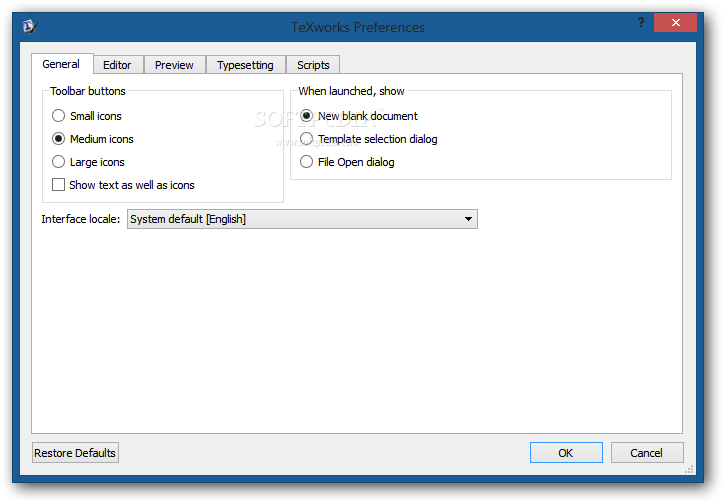The image size is (724, 503).
Task: Choose Template selection dialog option
Action: pos(368,139)
